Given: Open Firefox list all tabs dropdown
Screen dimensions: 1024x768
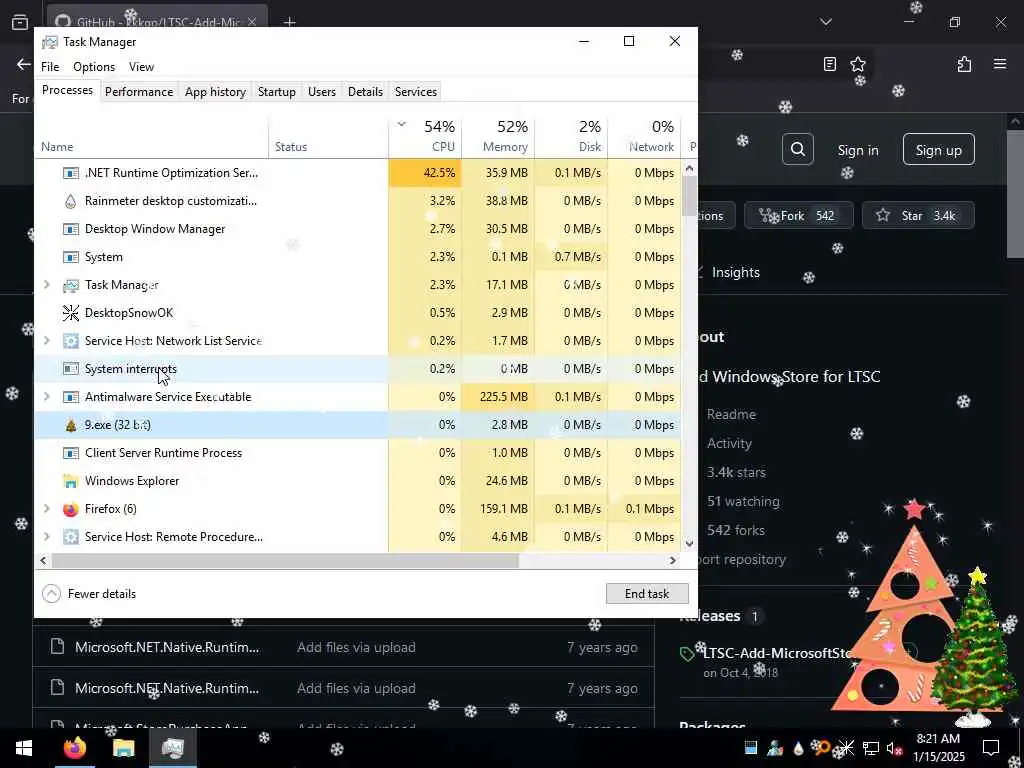Looking at the screenshot, I should [x=825, y=22].
